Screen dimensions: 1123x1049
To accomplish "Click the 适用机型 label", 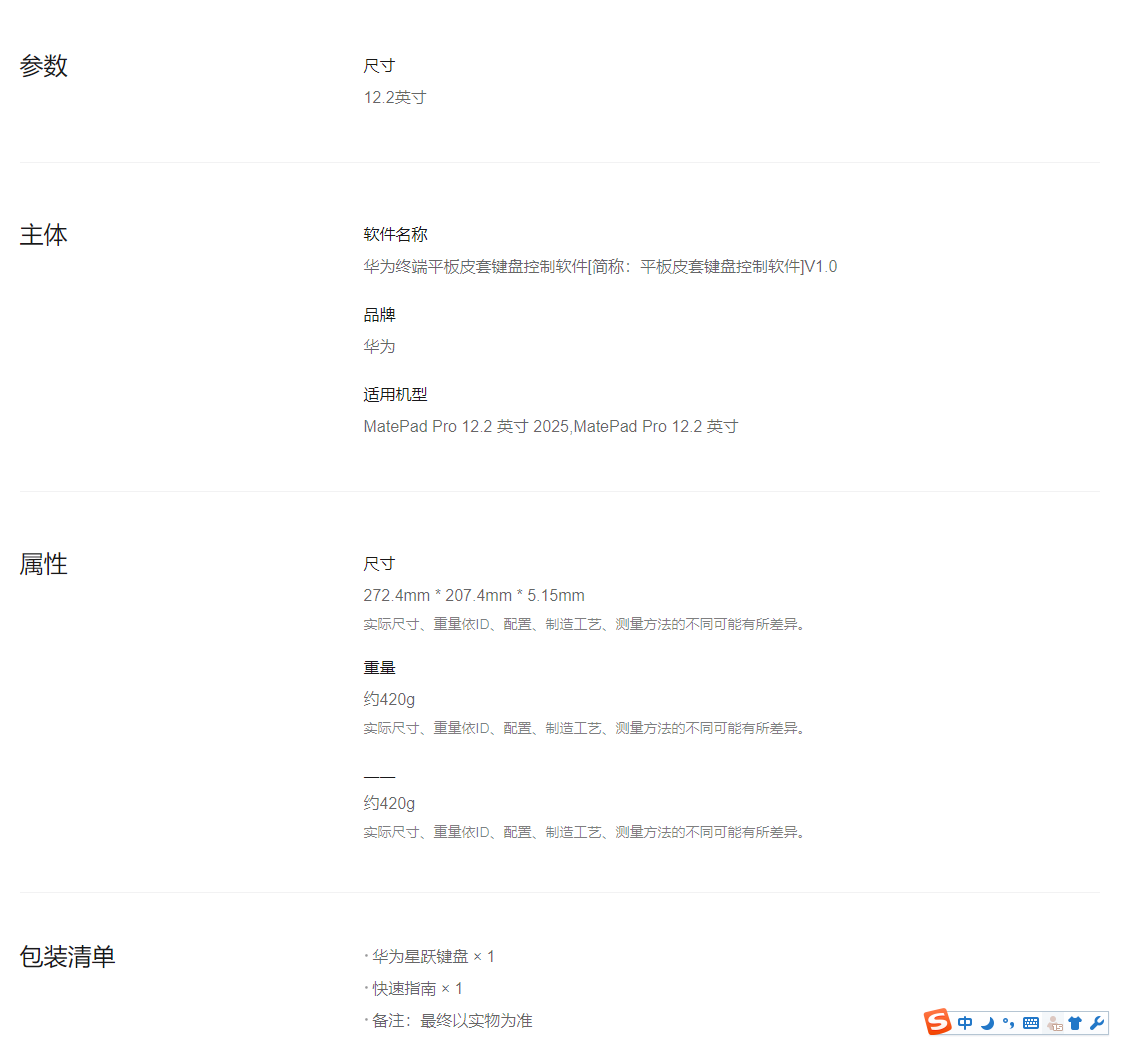I will (395, 395).
